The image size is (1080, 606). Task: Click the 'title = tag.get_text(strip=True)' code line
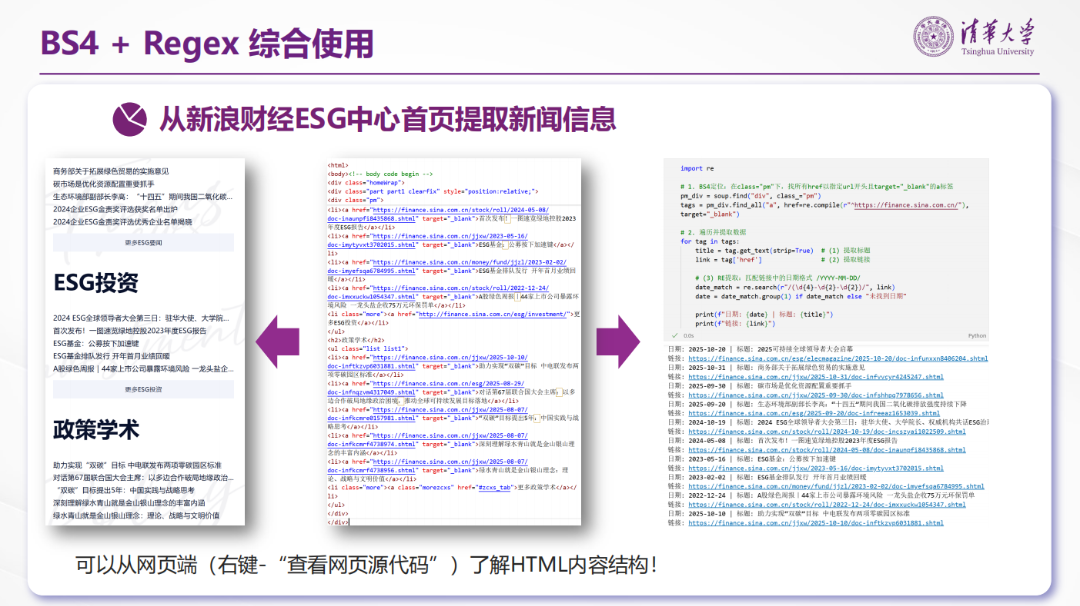[754, 251]
